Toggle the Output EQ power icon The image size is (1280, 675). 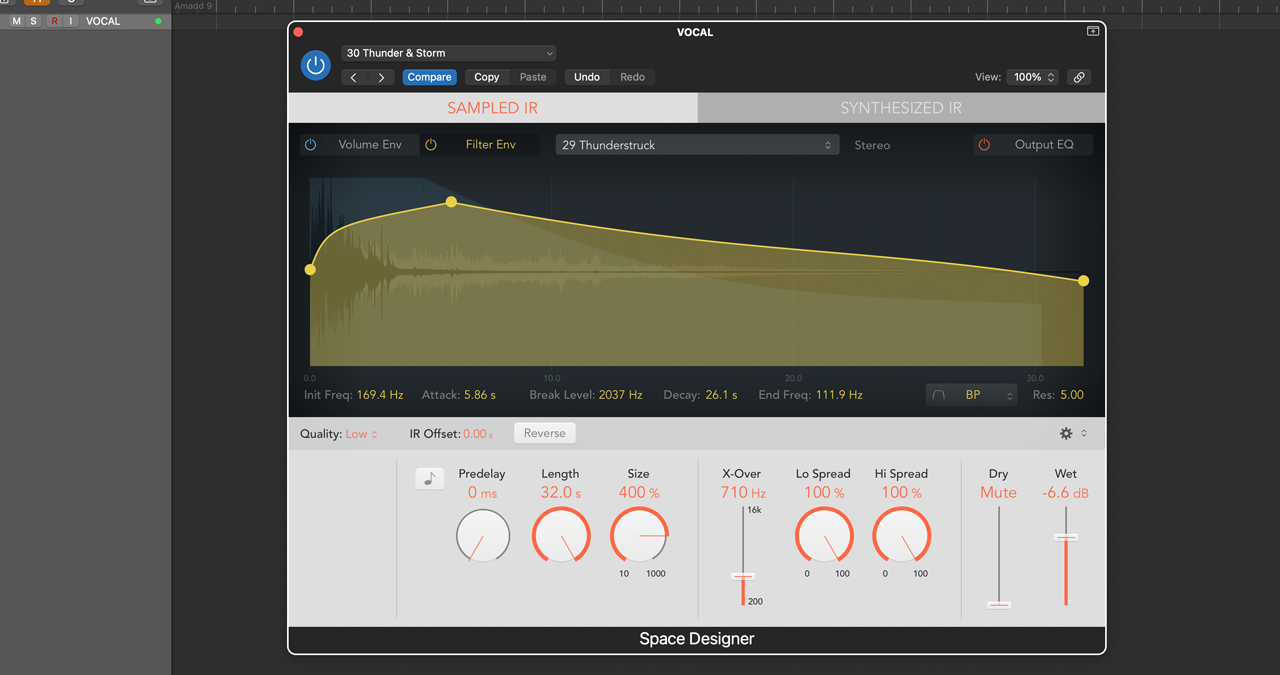click(x=984, y=145)
